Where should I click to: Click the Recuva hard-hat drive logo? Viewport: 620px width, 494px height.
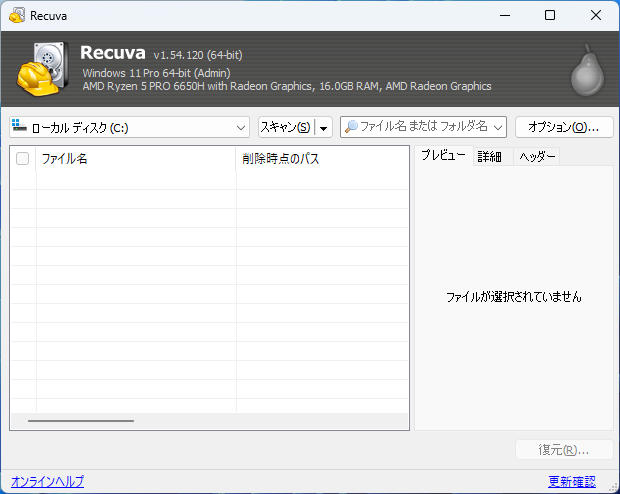tap(42, 69)
